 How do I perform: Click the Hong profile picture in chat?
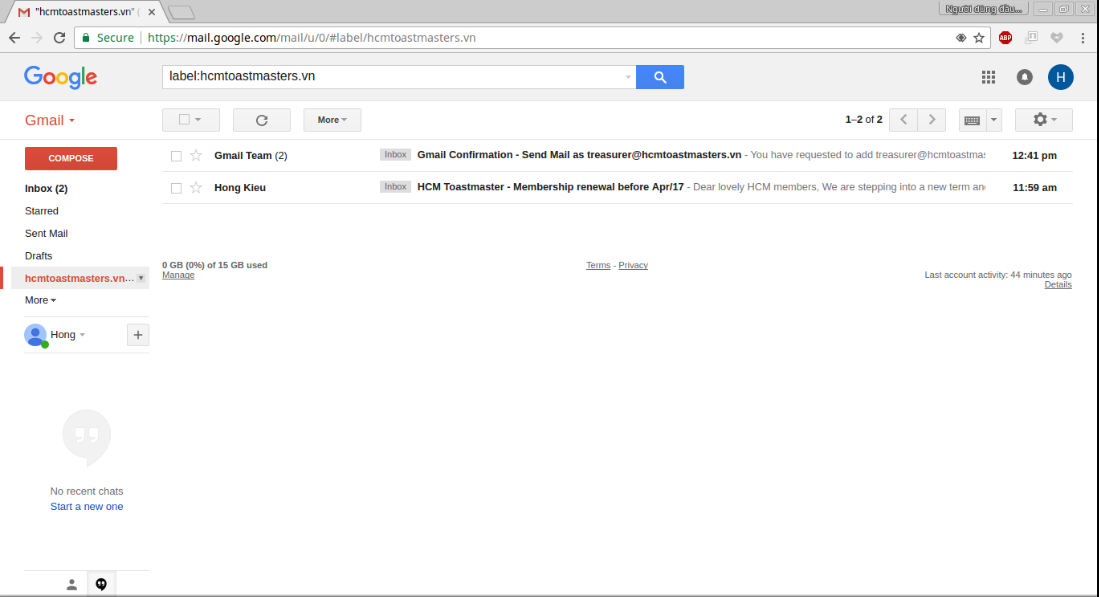click(35, 335)
